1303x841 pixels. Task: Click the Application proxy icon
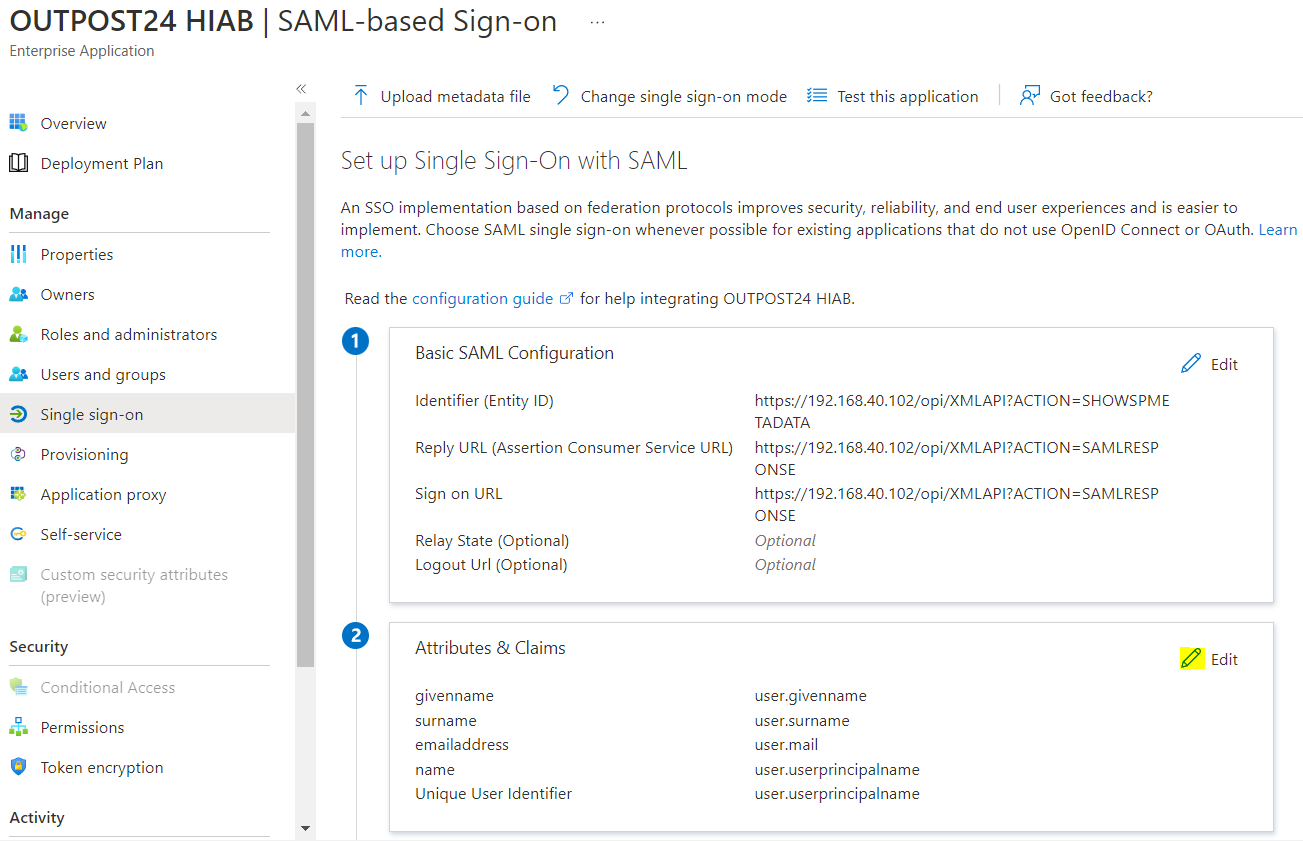click(x=18, y=494)
